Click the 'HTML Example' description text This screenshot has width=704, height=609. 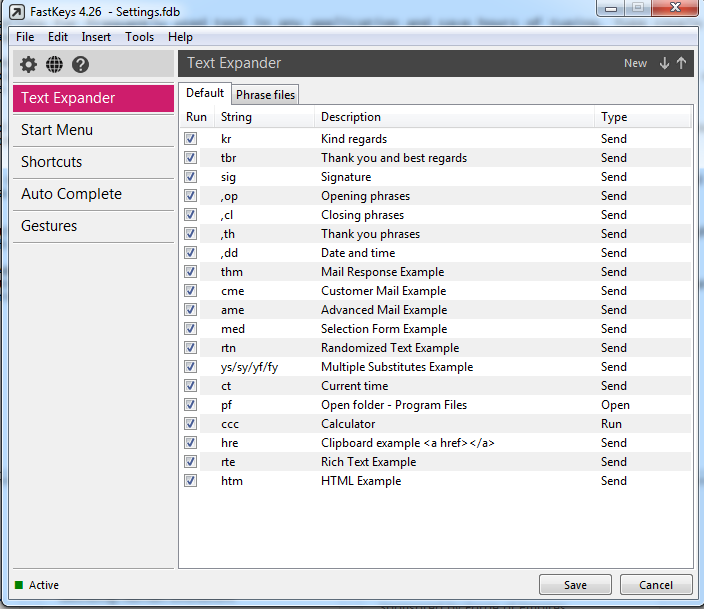click(361, 481)
